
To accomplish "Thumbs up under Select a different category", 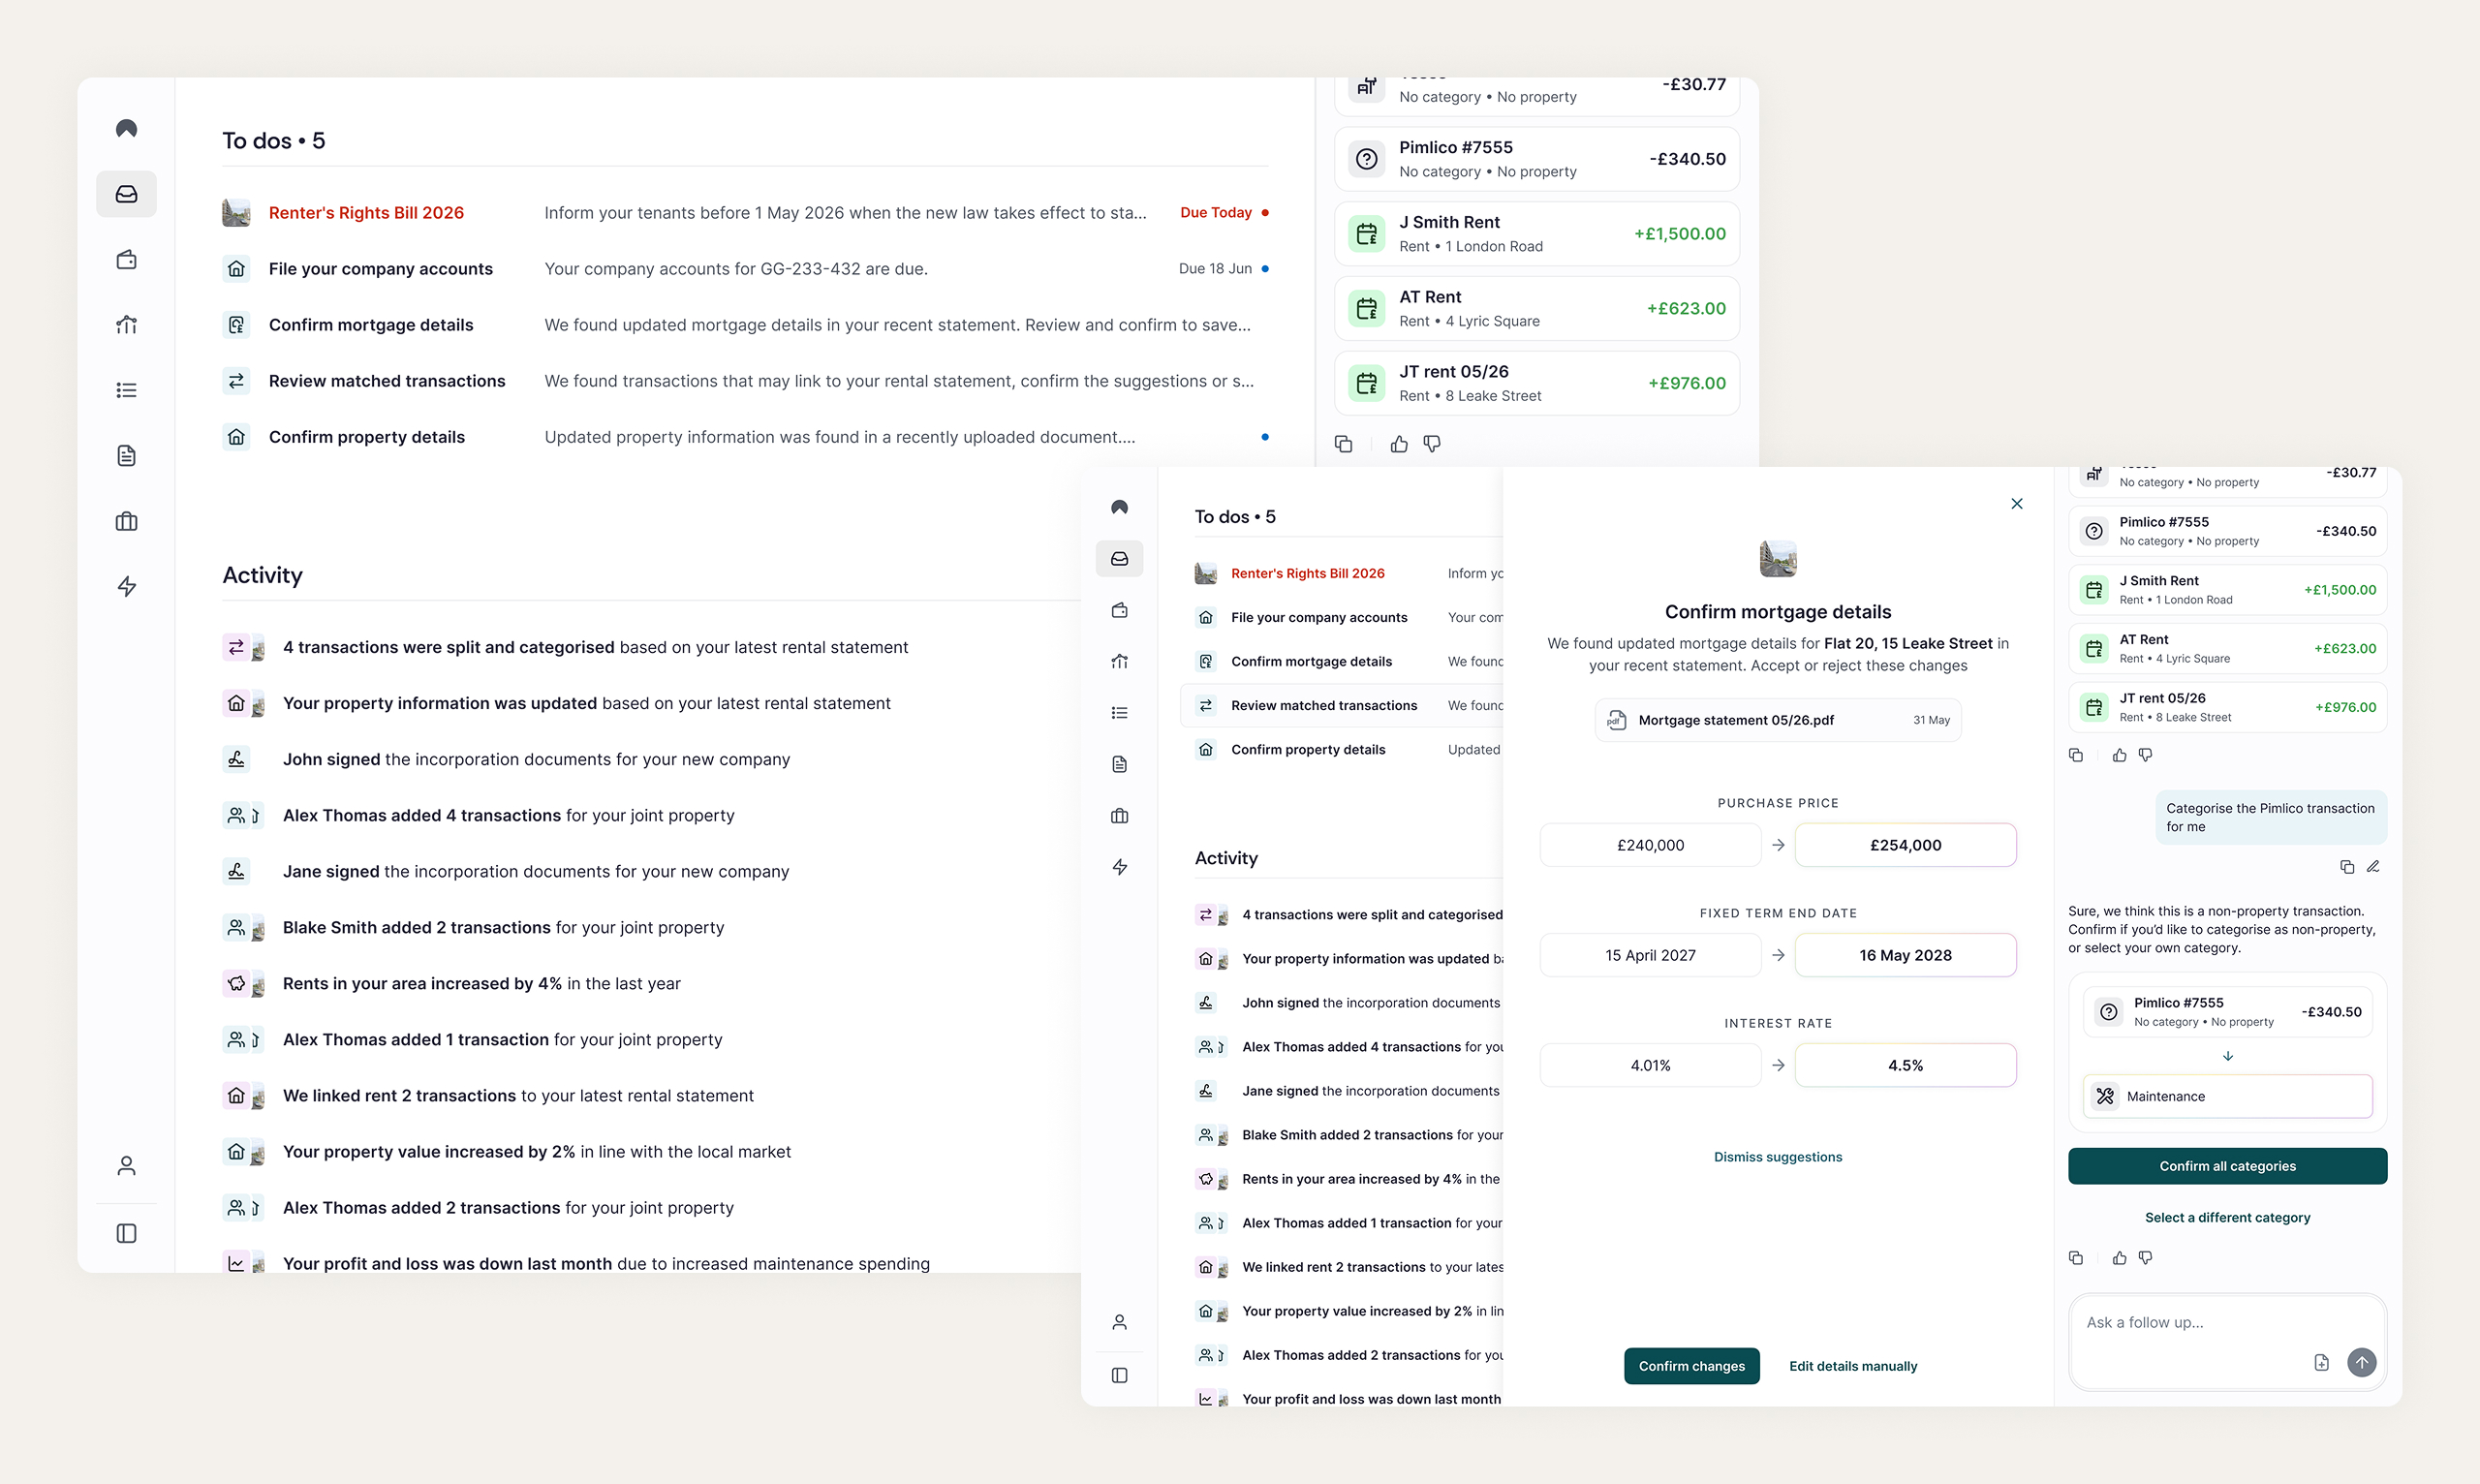I will point(2119,1258).
